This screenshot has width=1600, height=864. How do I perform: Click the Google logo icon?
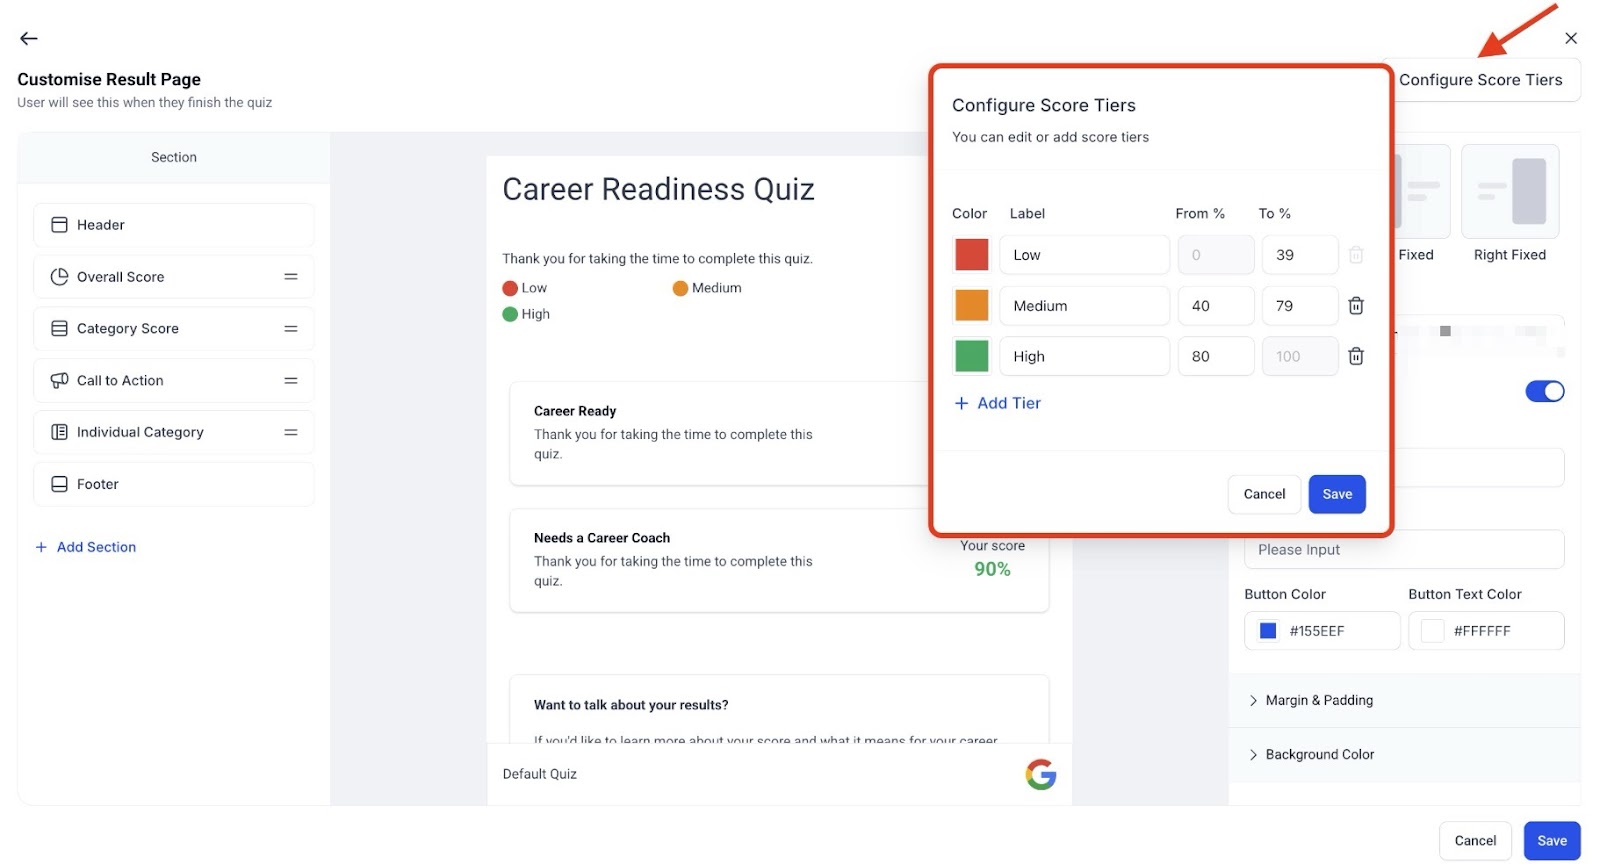tap(1040, 774)
